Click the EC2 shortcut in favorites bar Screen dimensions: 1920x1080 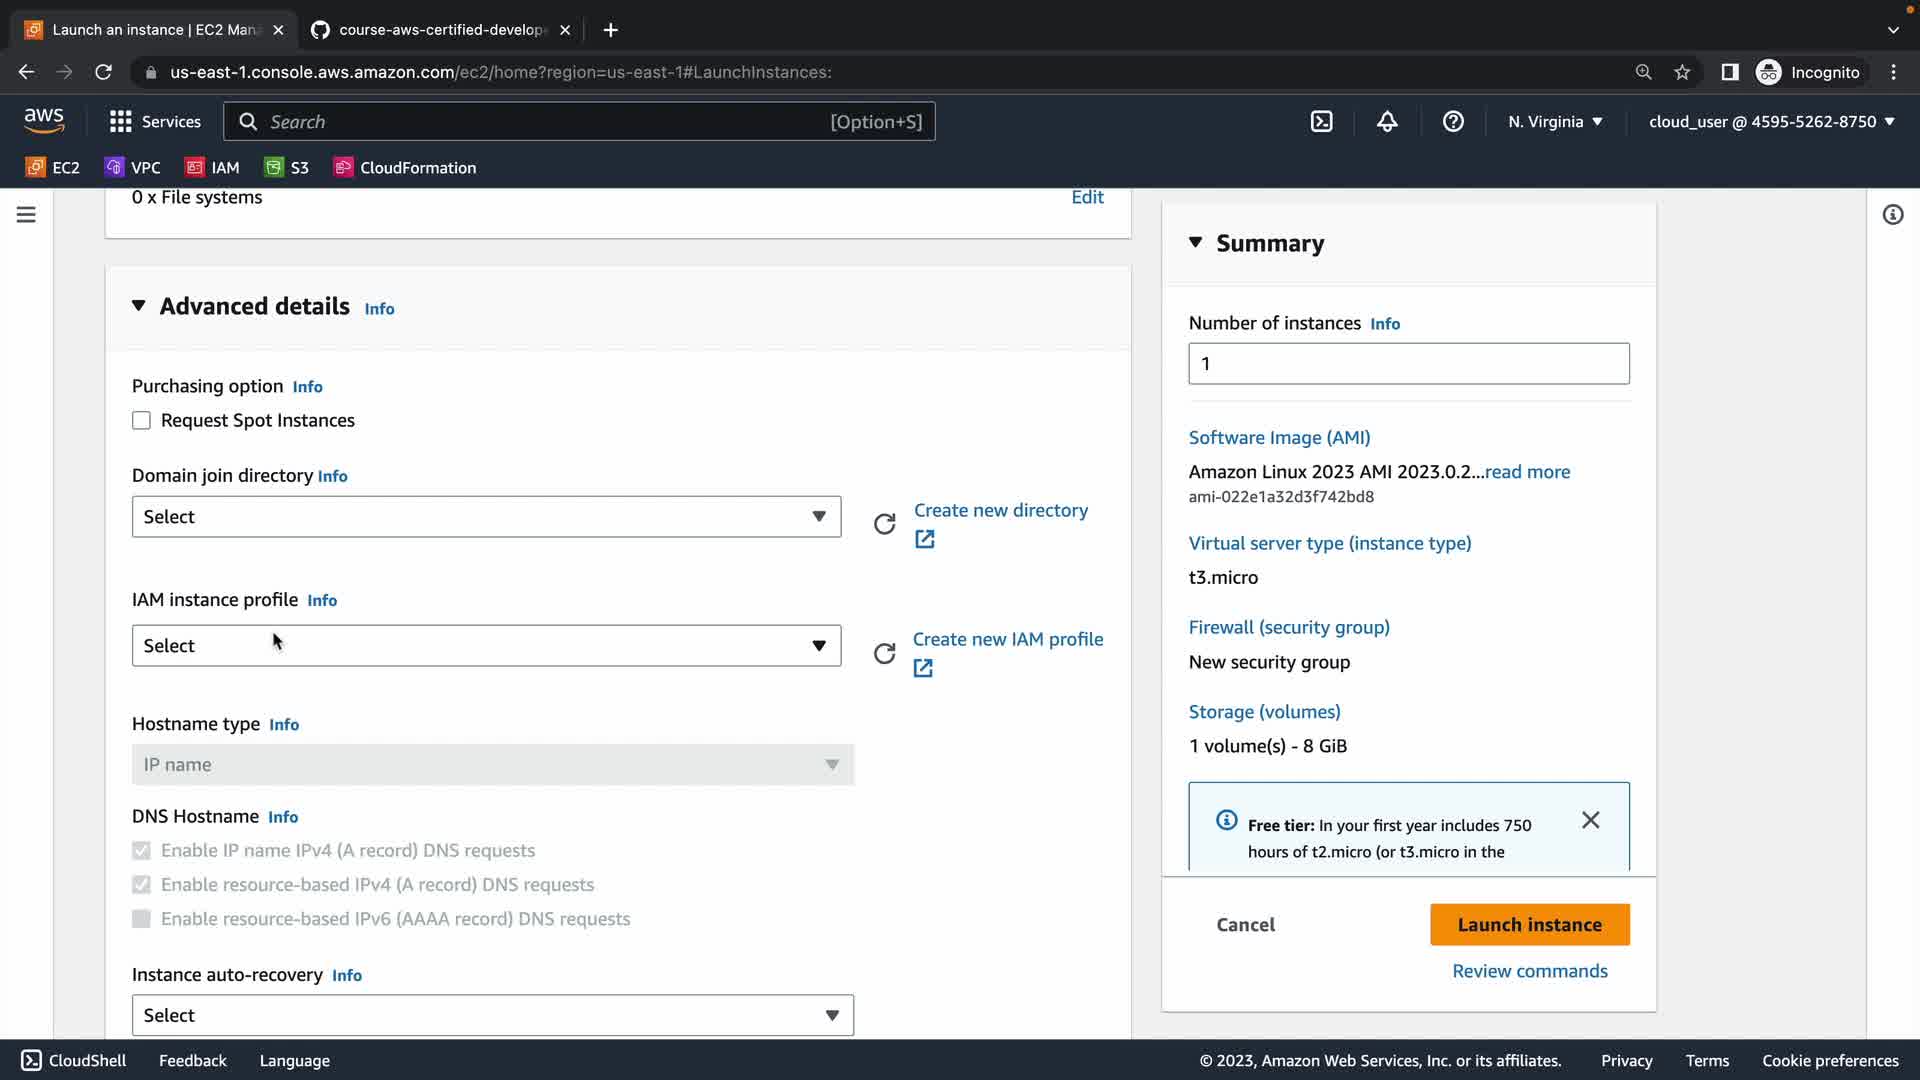tap(52, 168)
